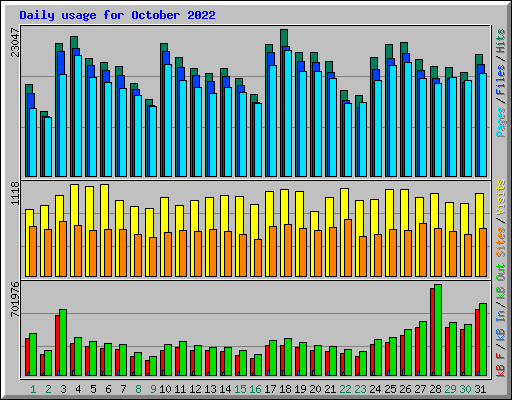Click day 28's tall red kB F bar
The width and height of the screenshot is (512, 400).
(432, 332)
